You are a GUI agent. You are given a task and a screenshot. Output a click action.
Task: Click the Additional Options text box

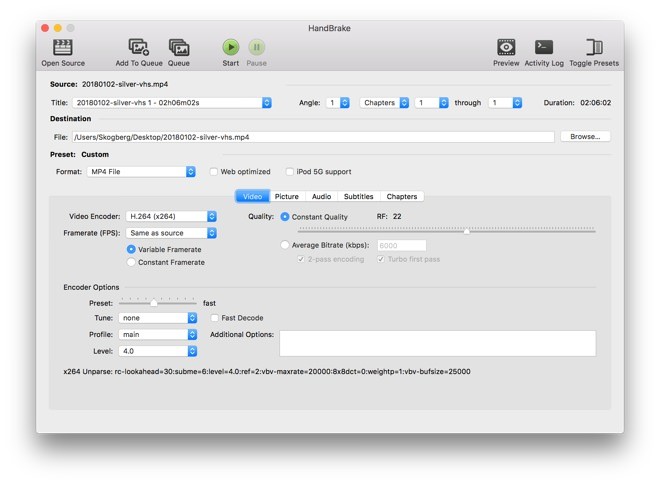[x=438, y=344]
